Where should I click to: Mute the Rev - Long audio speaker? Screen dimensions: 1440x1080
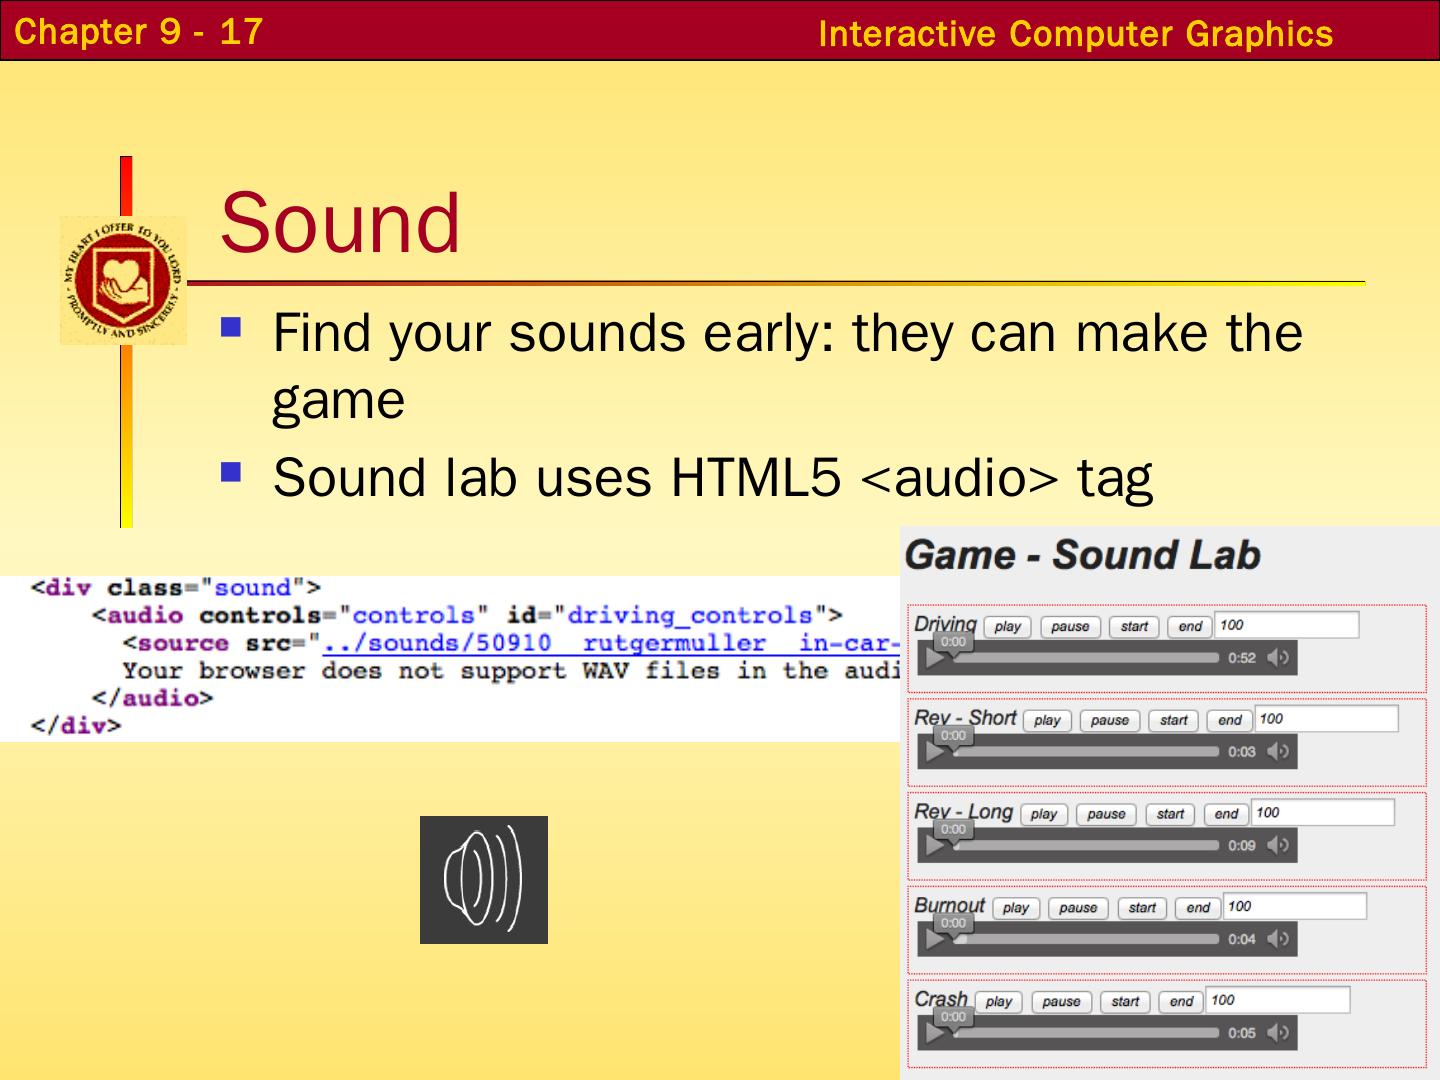point(1277,845)
